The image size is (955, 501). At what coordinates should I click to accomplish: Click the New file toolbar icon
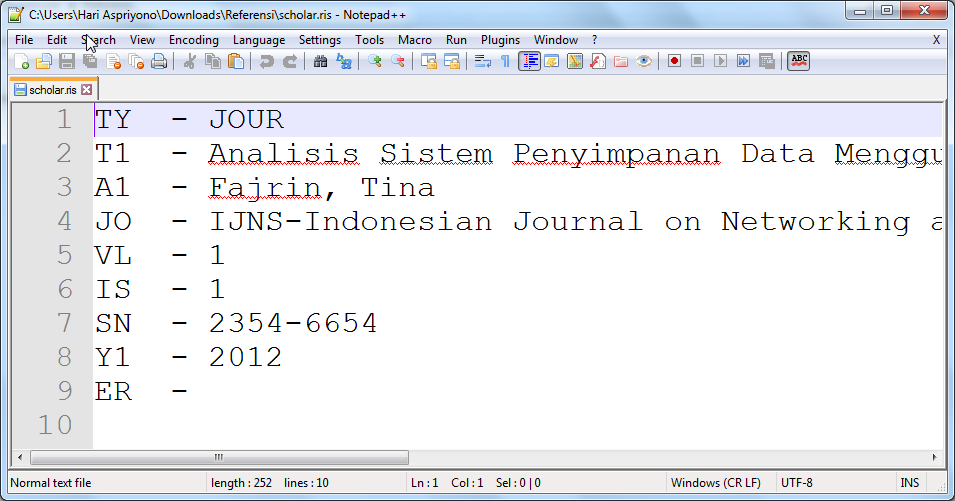tap(22, 61)
